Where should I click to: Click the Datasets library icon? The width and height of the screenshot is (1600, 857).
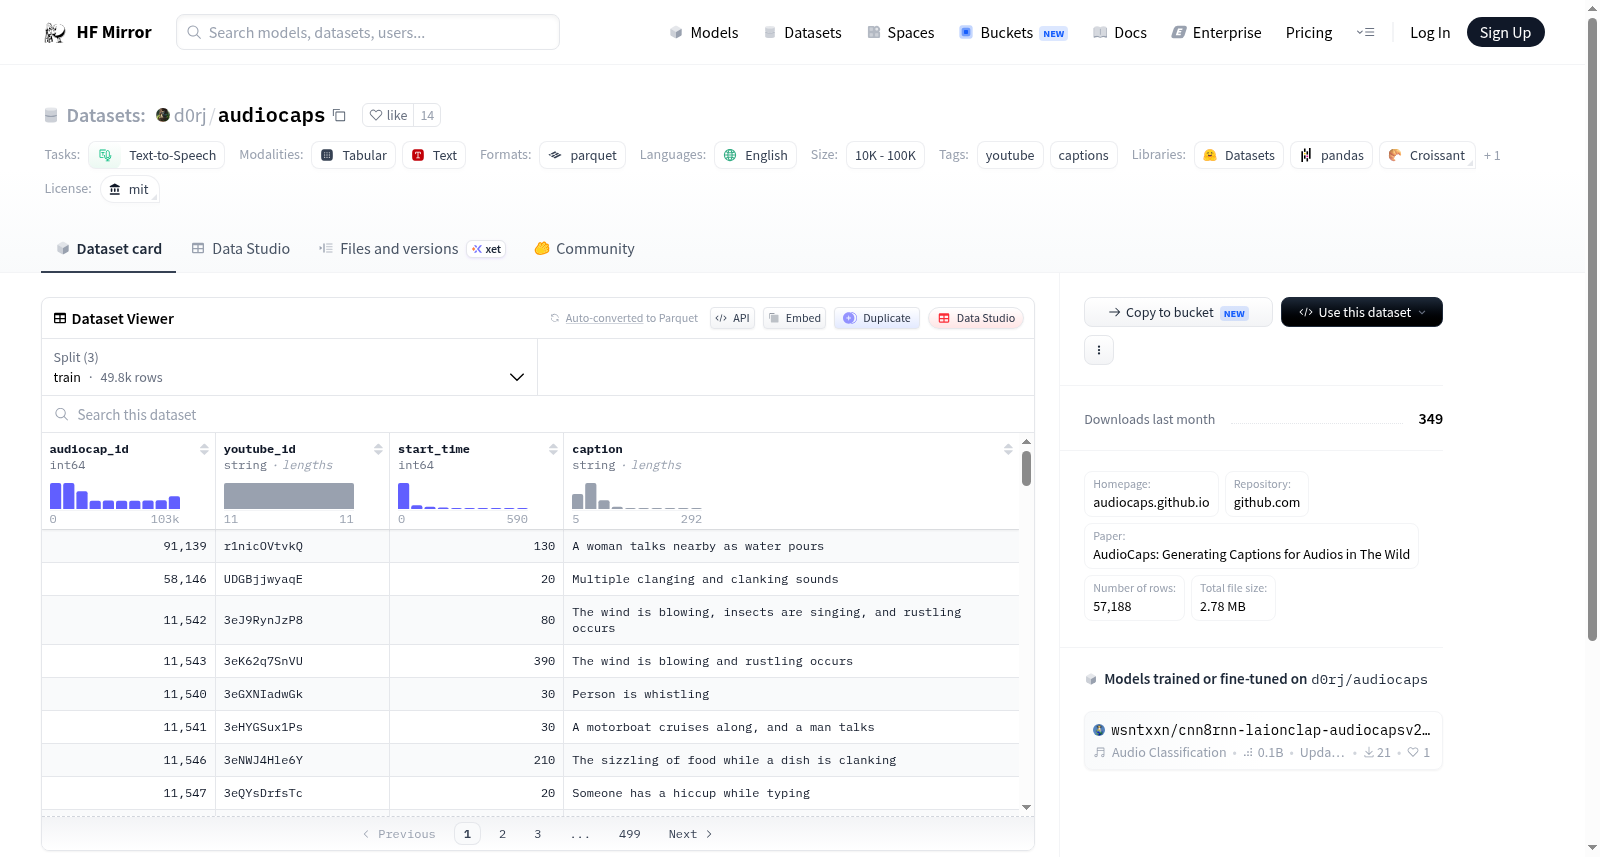click(1210, 155)
